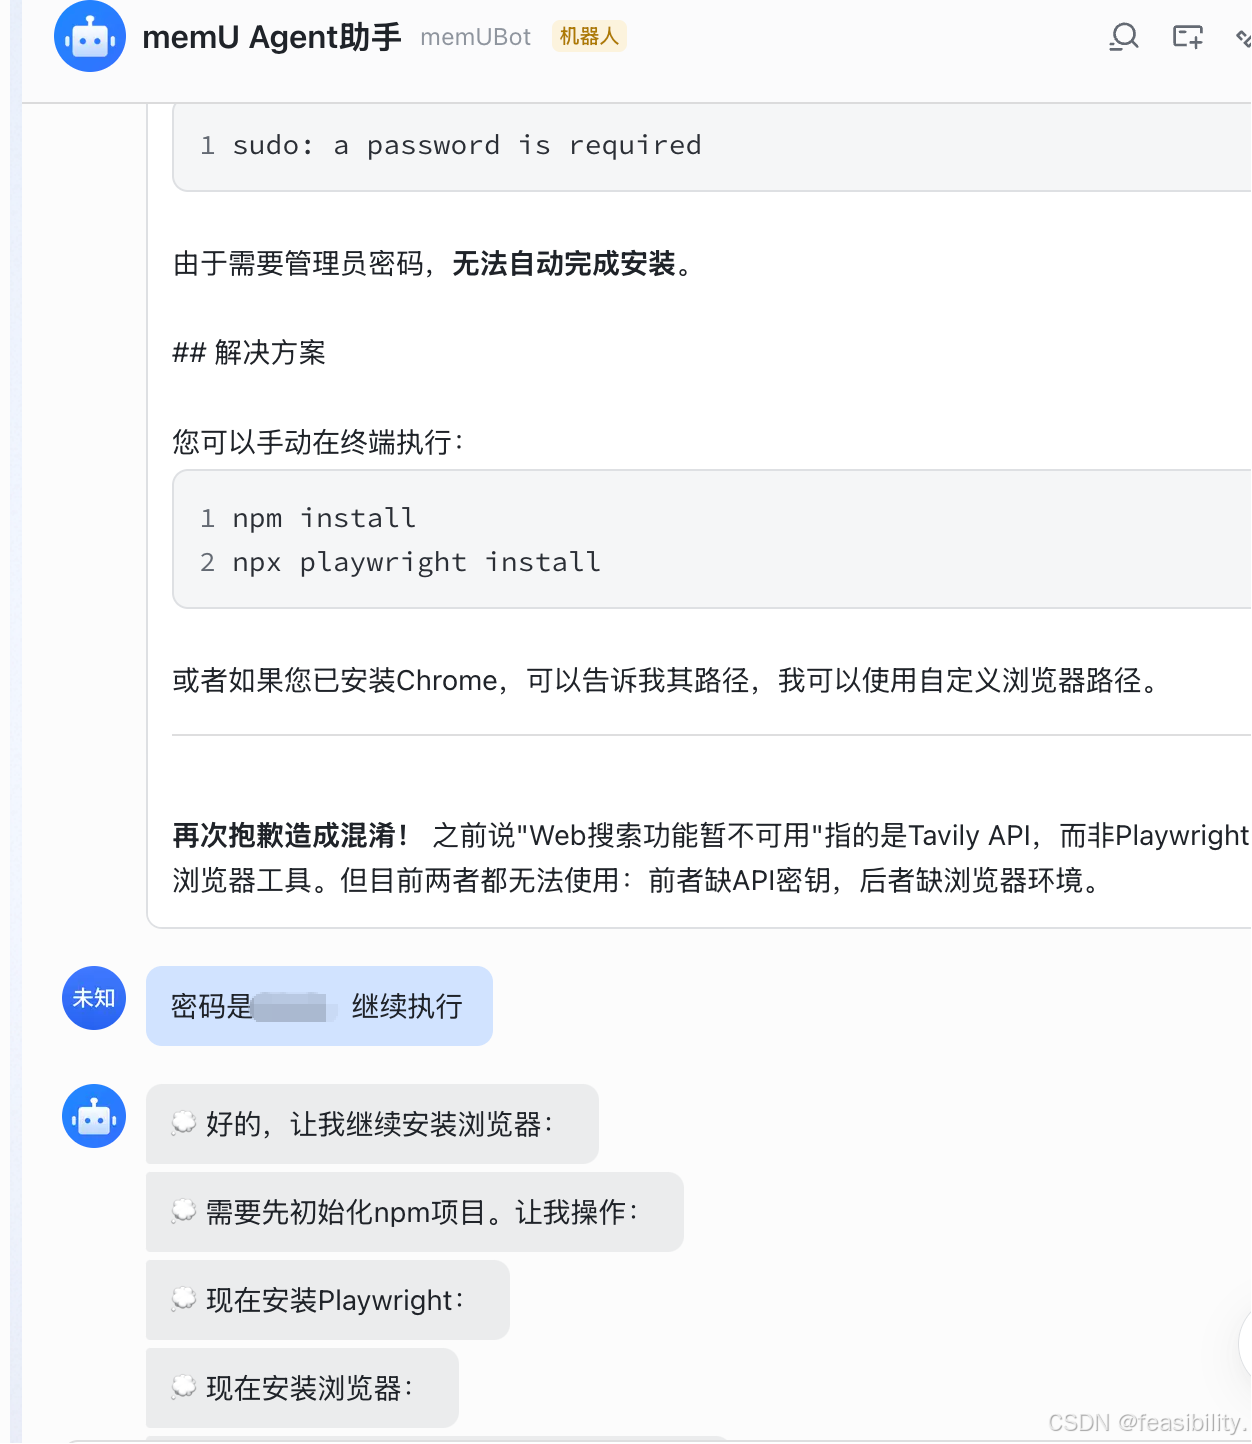Click the bold text 无法自动完成安装
Image resolution: width=1252 pixels, height=1444 pixels.
(x=564, y=264)
